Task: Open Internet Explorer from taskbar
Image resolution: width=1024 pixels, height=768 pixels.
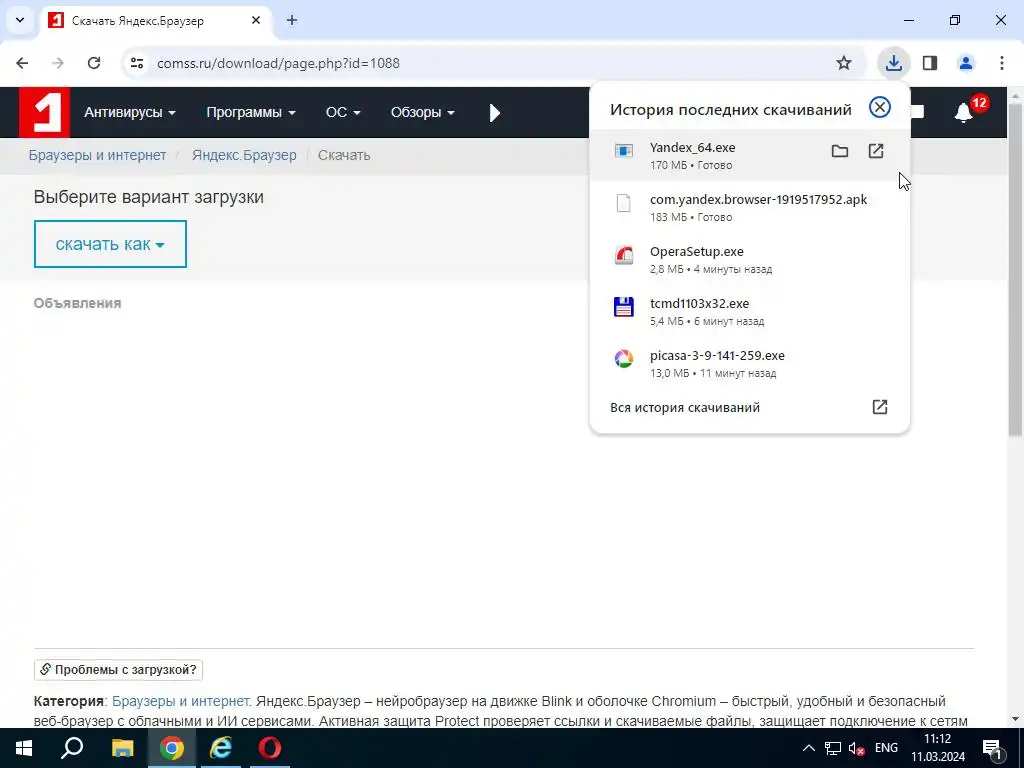Action: (221, 748)
